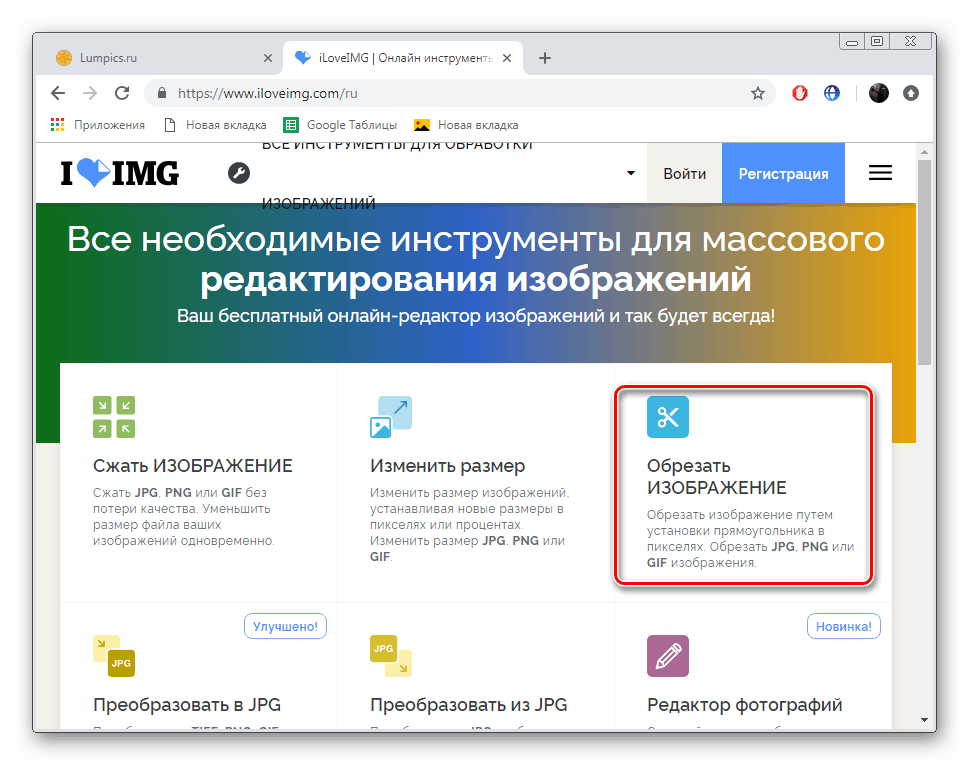Expand the all tools dropdown arrow
Viewport: 969px width, 765px height.
(x=630, y=173)
